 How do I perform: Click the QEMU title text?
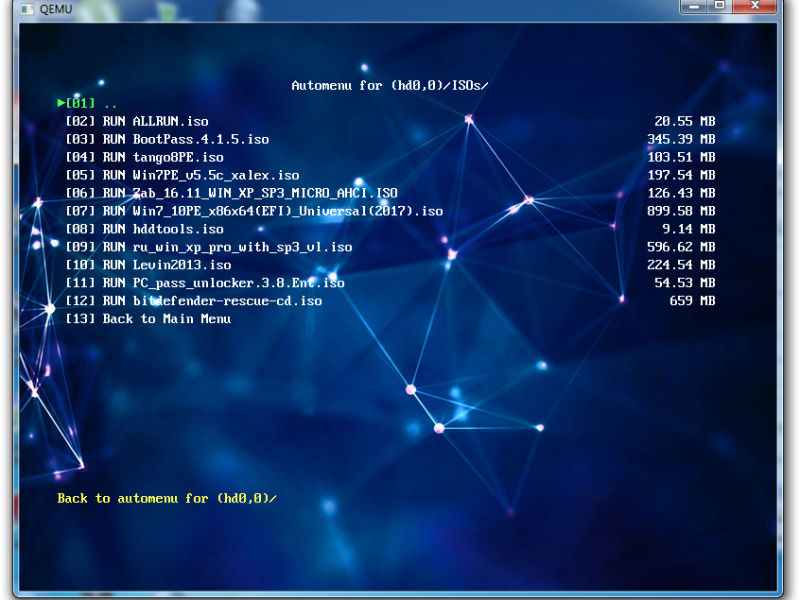click(x=56, y=9)
